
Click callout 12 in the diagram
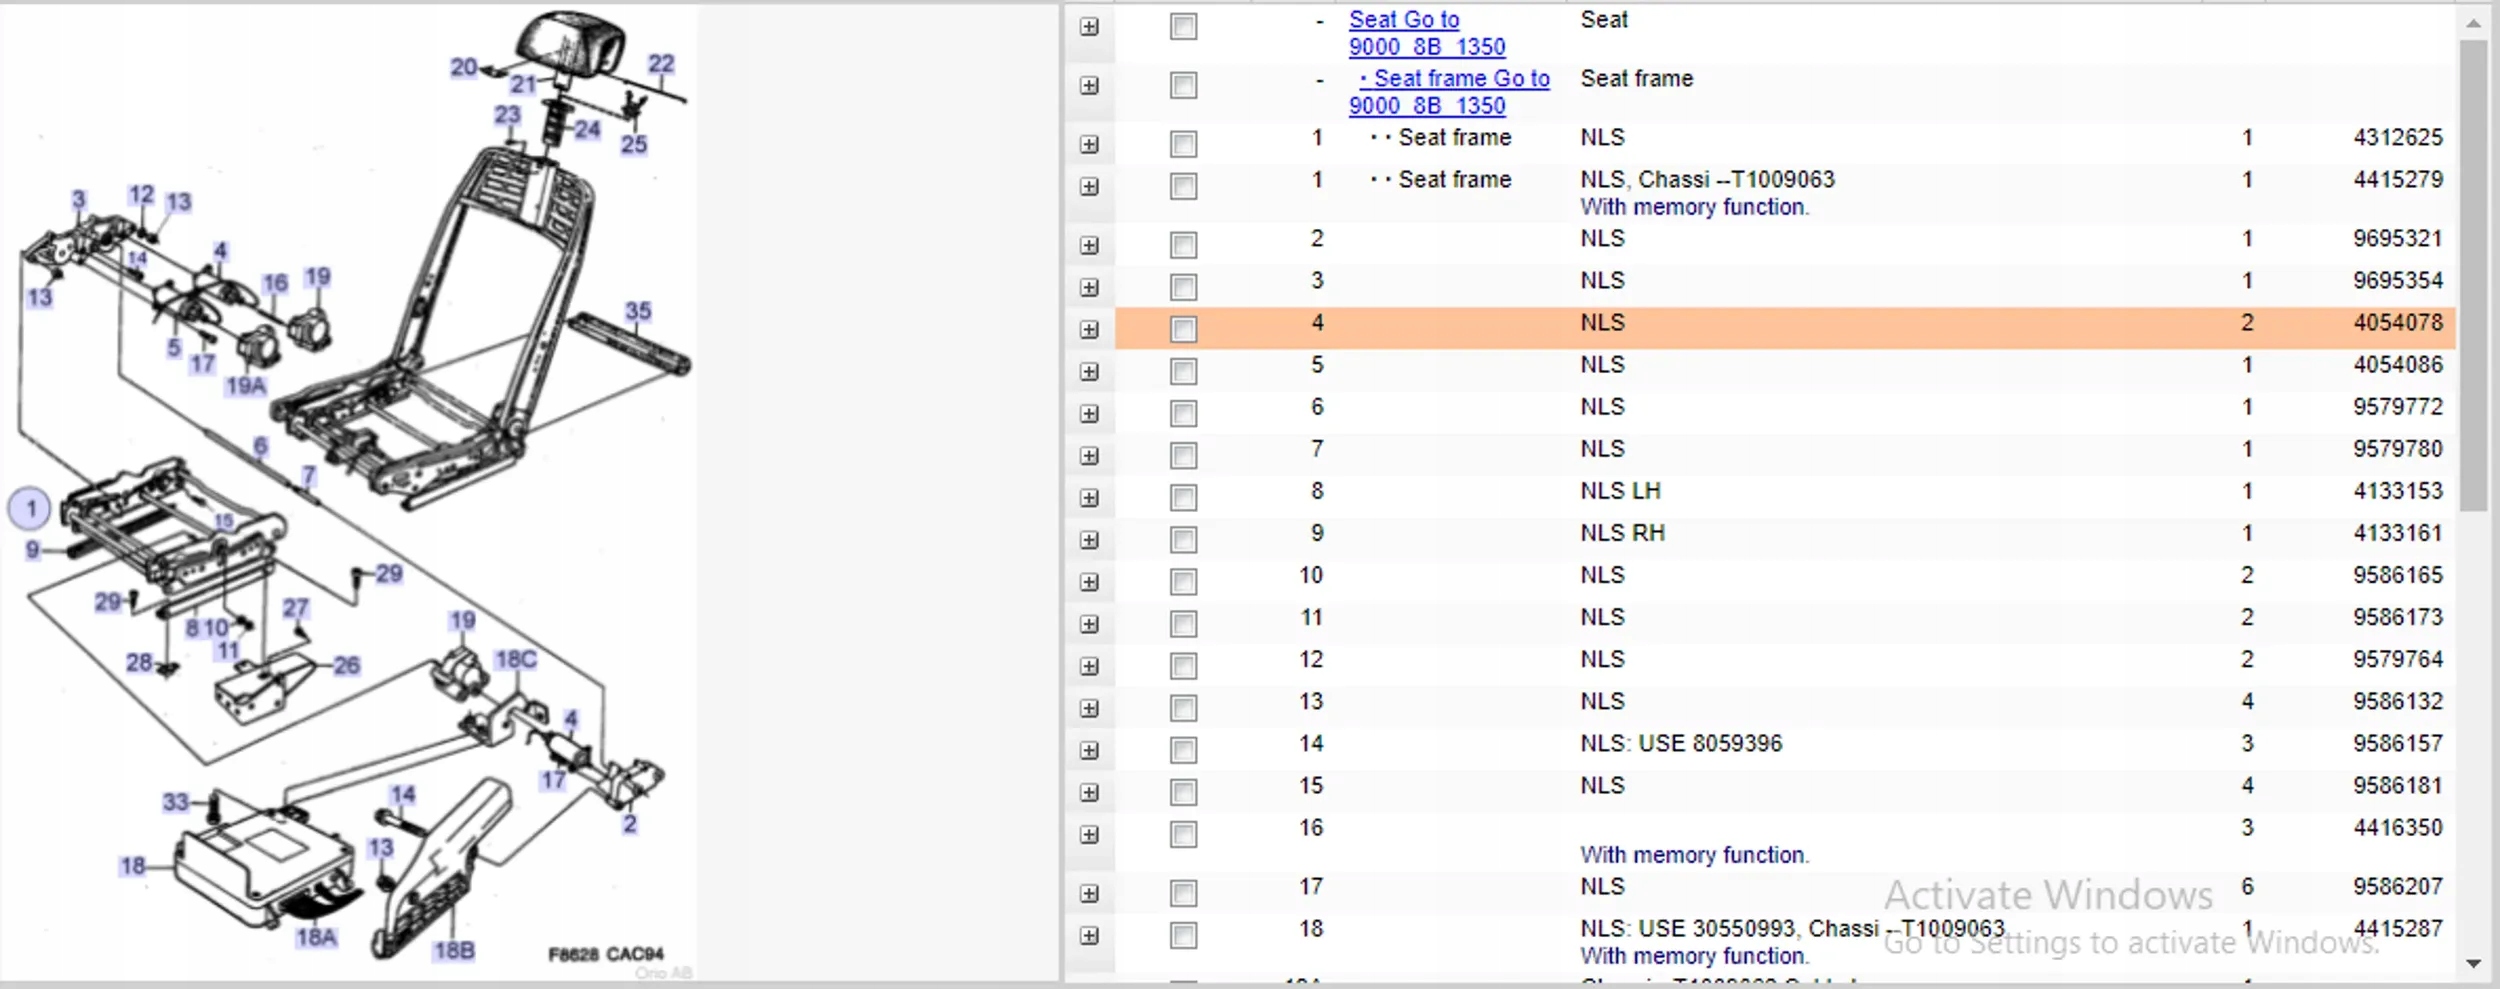click(x=142, y=195)
